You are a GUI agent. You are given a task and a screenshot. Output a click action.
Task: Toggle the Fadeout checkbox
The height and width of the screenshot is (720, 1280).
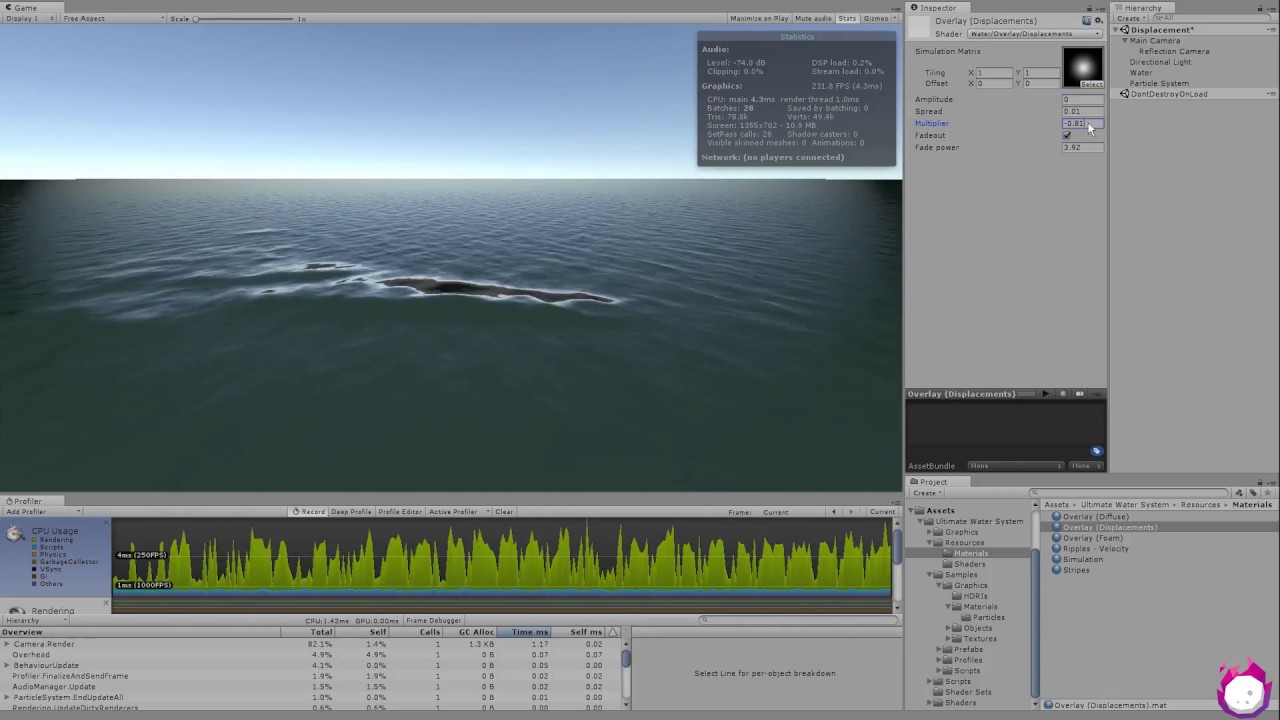click(1067, 135)
